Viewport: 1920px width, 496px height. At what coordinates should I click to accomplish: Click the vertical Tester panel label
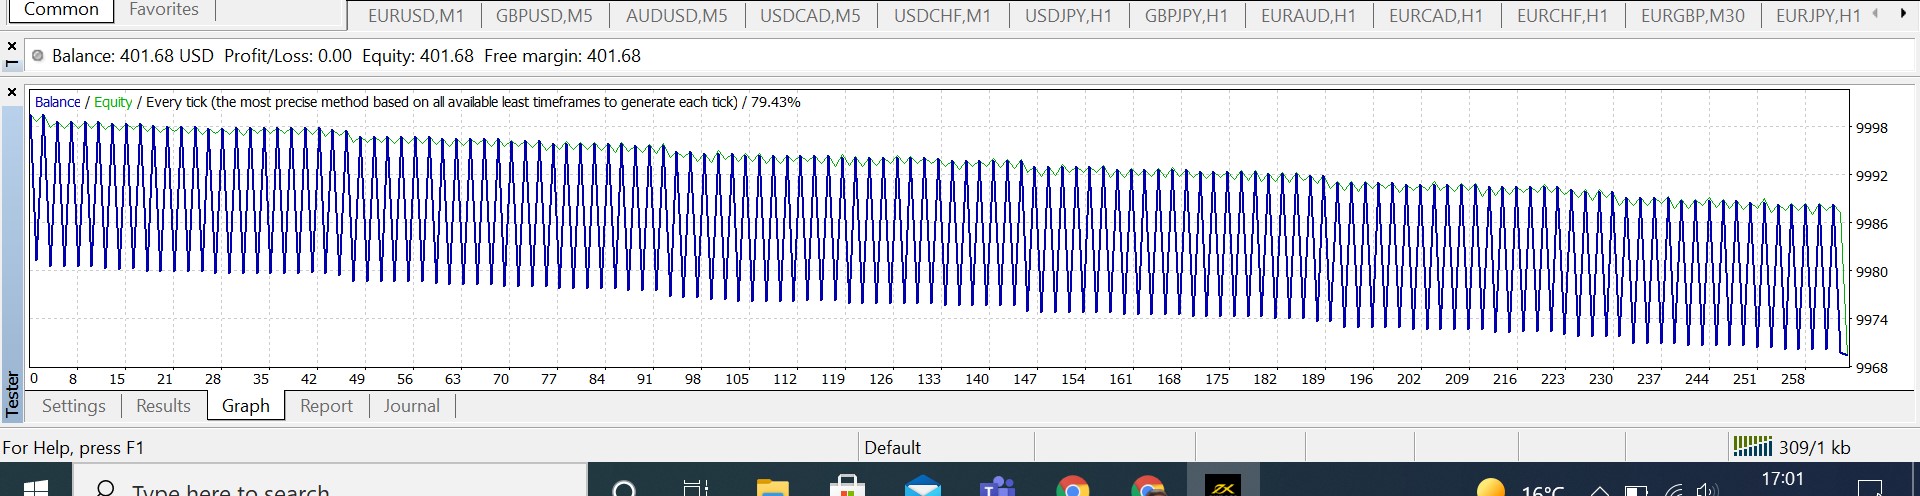[x=12, y=394]
